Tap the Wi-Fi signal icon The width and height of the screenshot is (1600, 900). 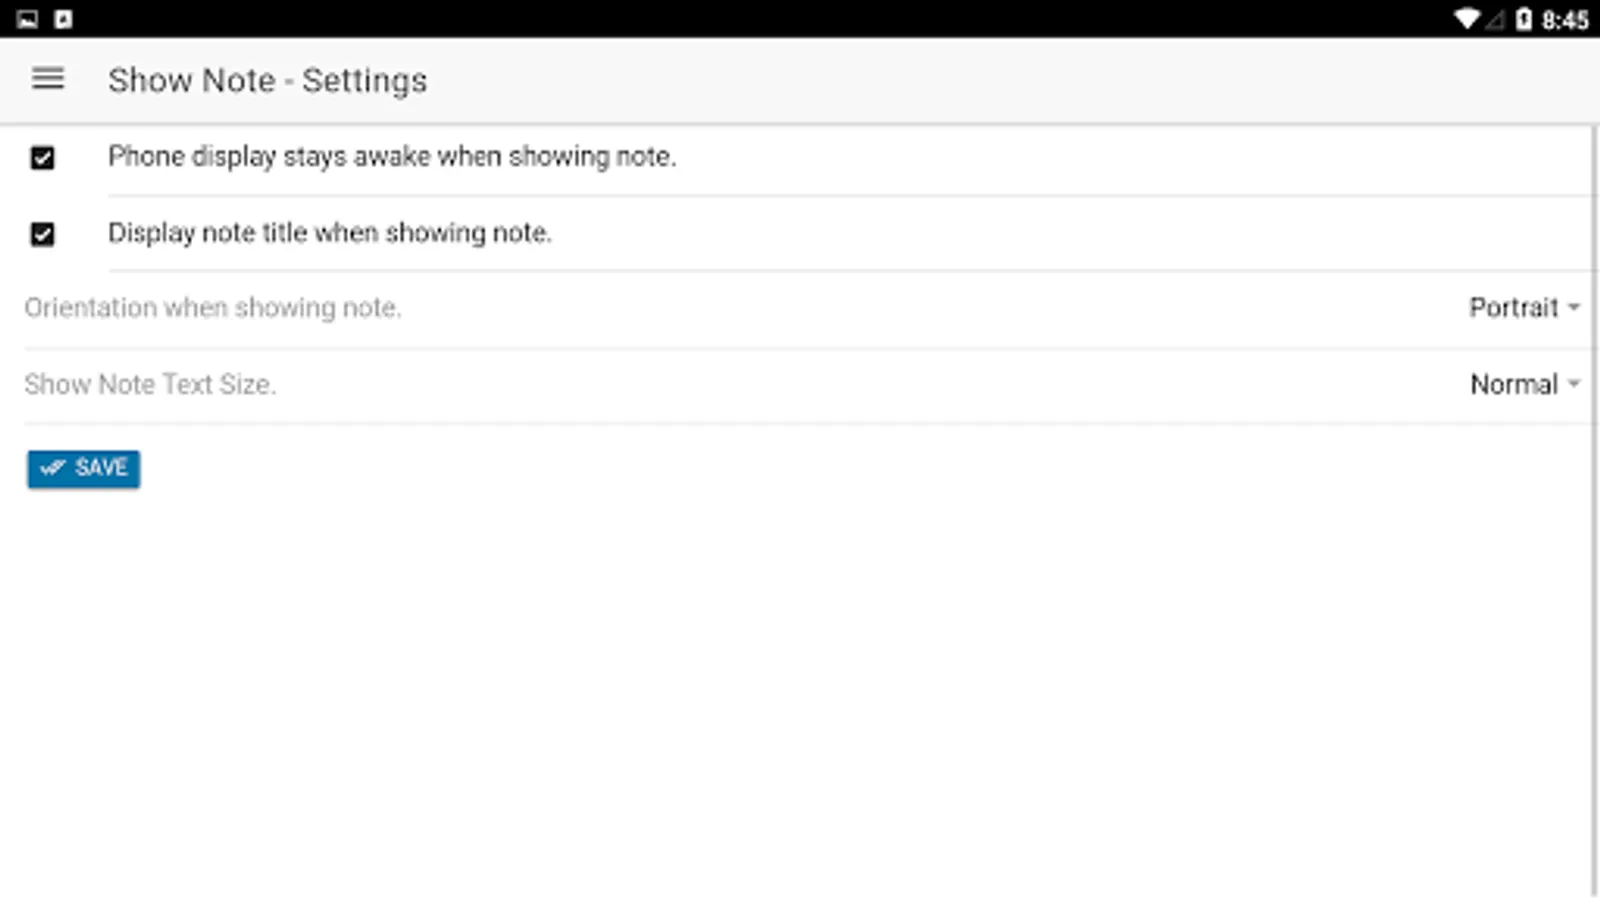(x=1466, y=19)
